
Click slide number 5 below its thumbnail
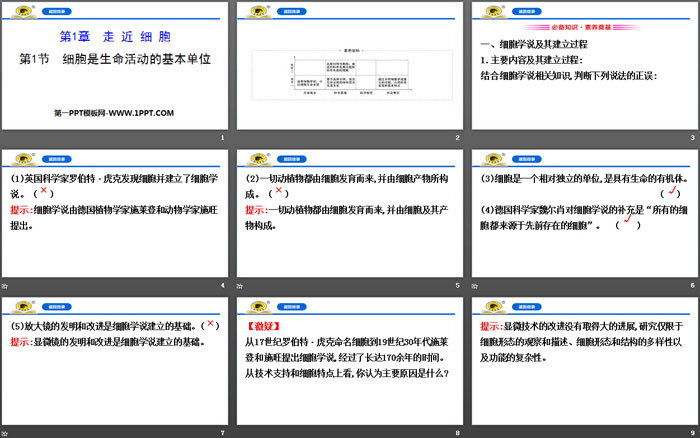click(x=457, y=285)
